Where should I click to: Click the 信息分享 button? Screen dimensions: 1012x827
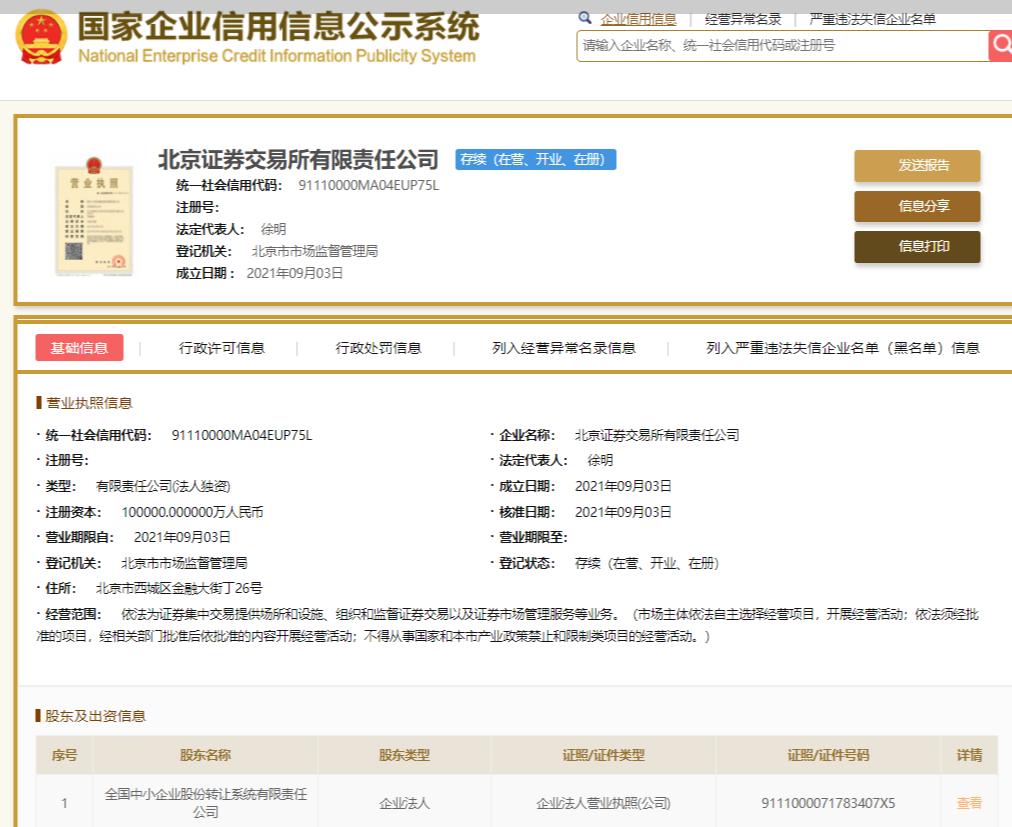point(917,207)
